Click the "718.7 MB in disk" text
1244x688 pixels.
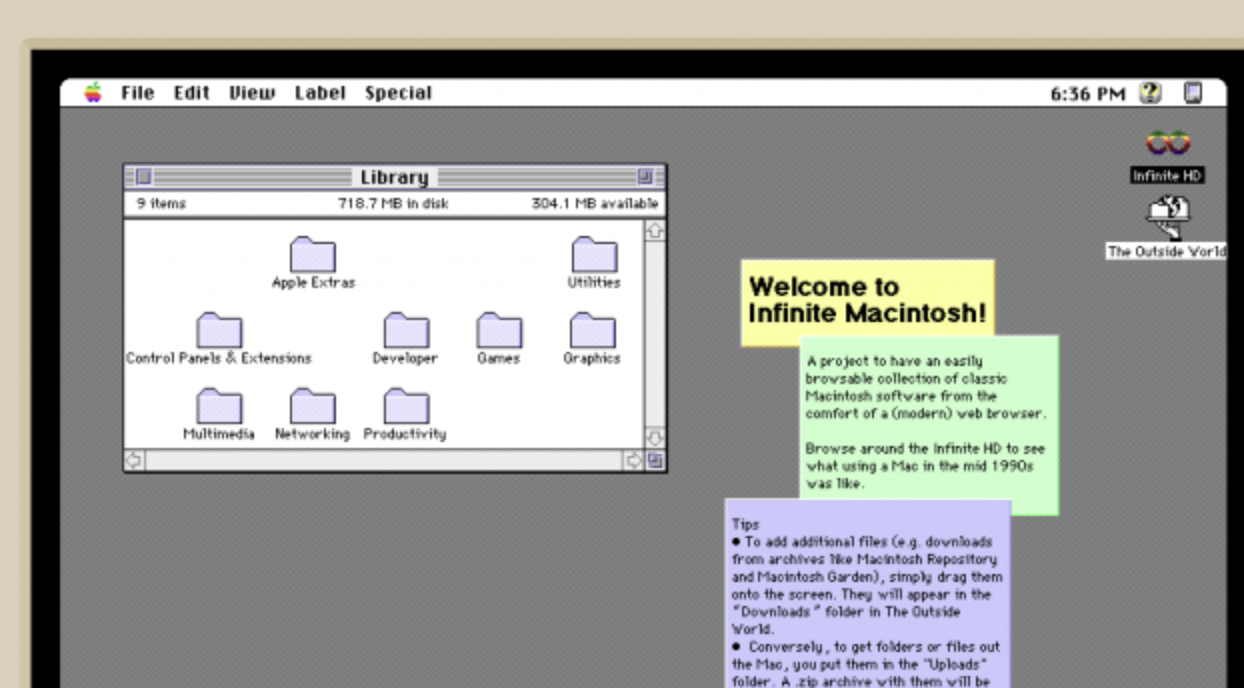tap(393, 204)
